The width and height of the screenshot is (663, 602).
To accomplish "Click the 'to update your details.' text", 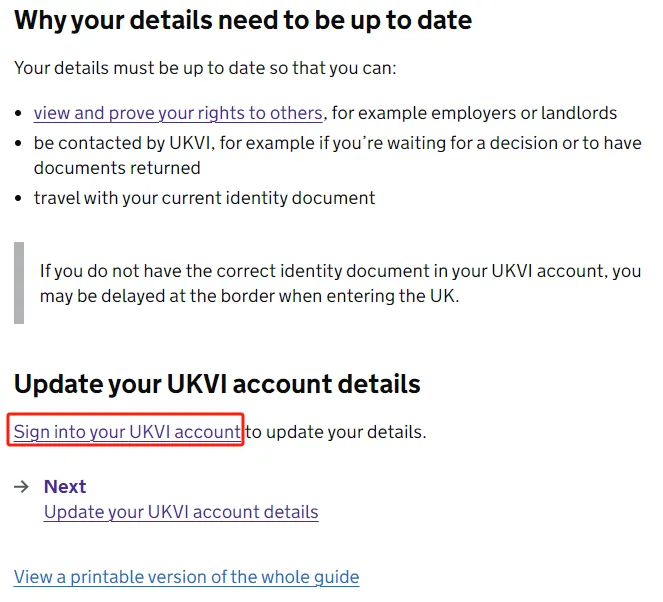I will click(336, 432).
